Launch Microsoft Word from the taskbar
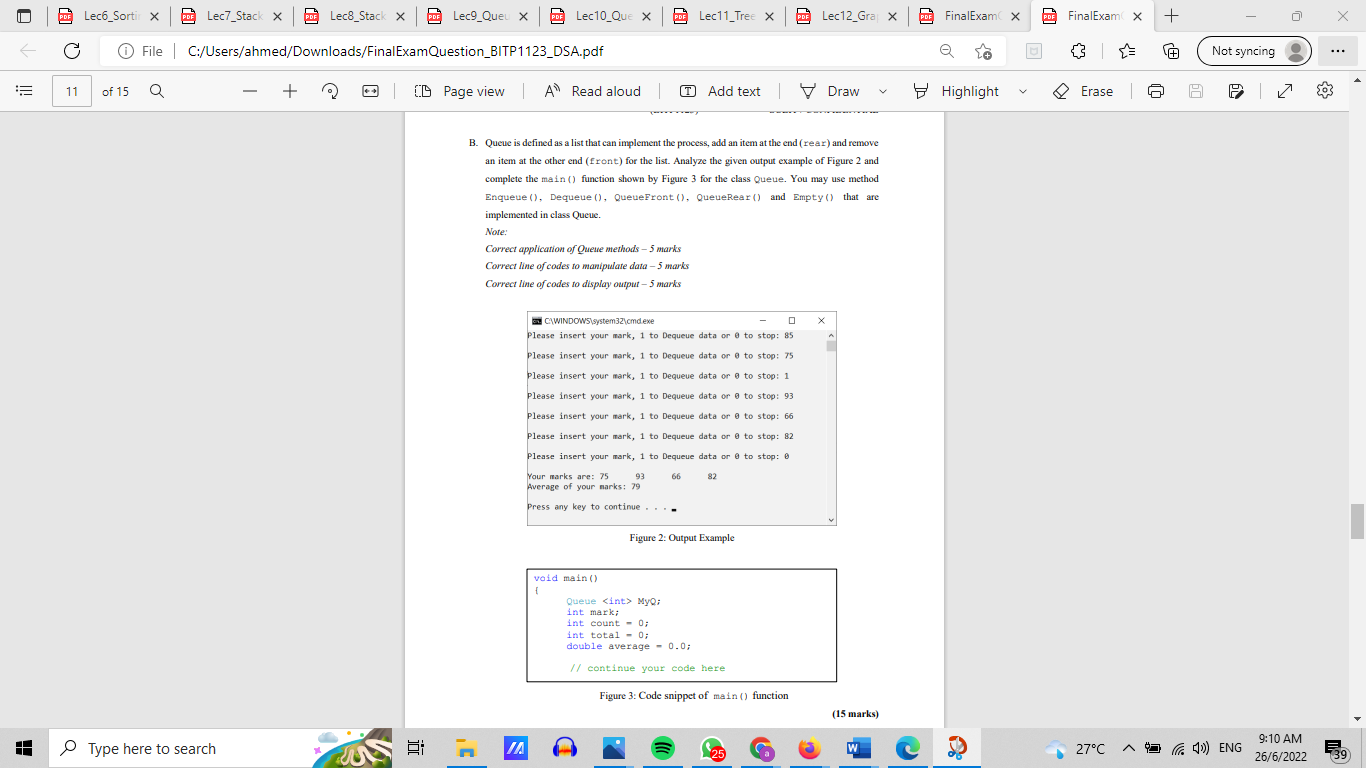 (858, 747)
